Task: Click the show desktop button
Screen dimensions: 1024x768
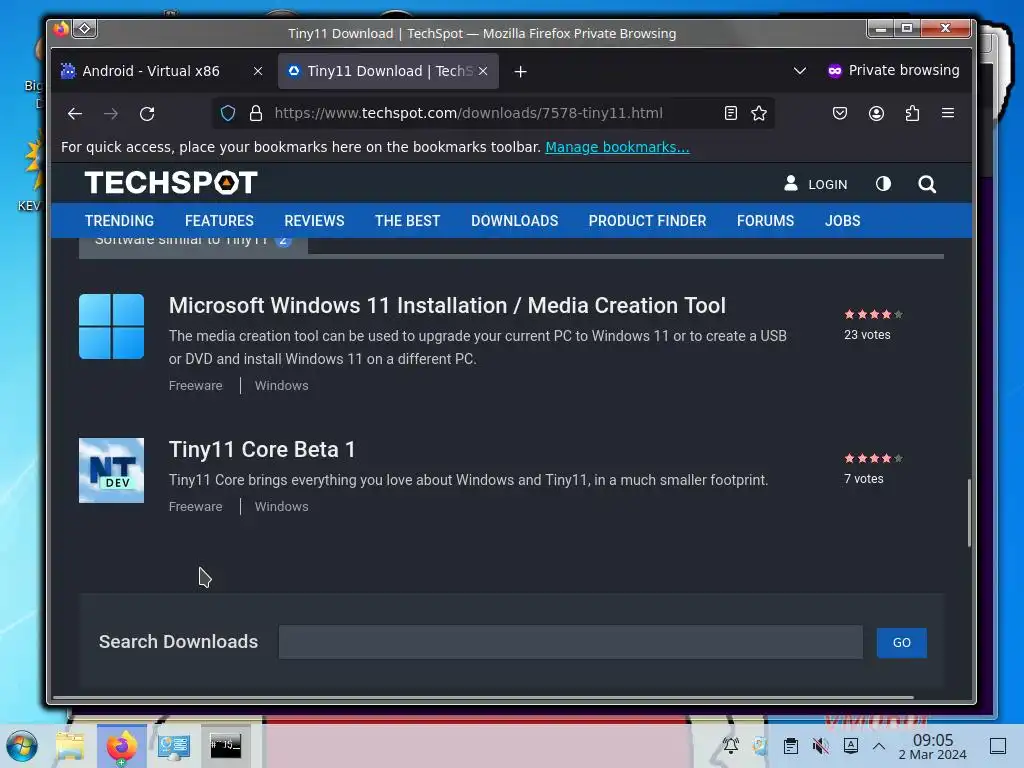Action: tap(998, 746)
